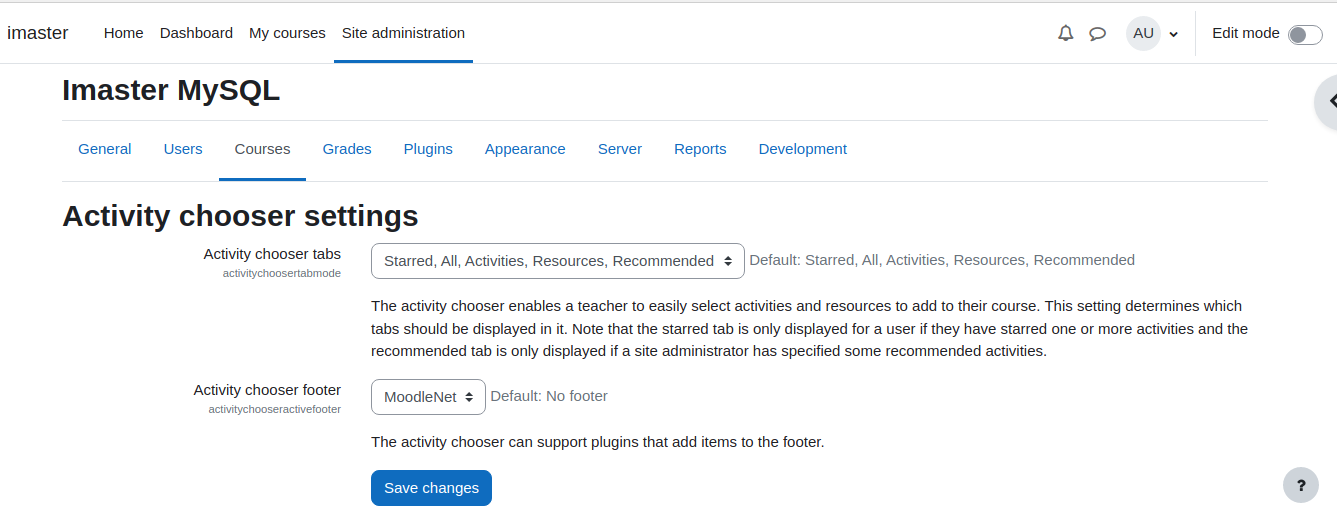1337x528 pixels.
Task: Go to the Reports tab
Action: point(700,149)
